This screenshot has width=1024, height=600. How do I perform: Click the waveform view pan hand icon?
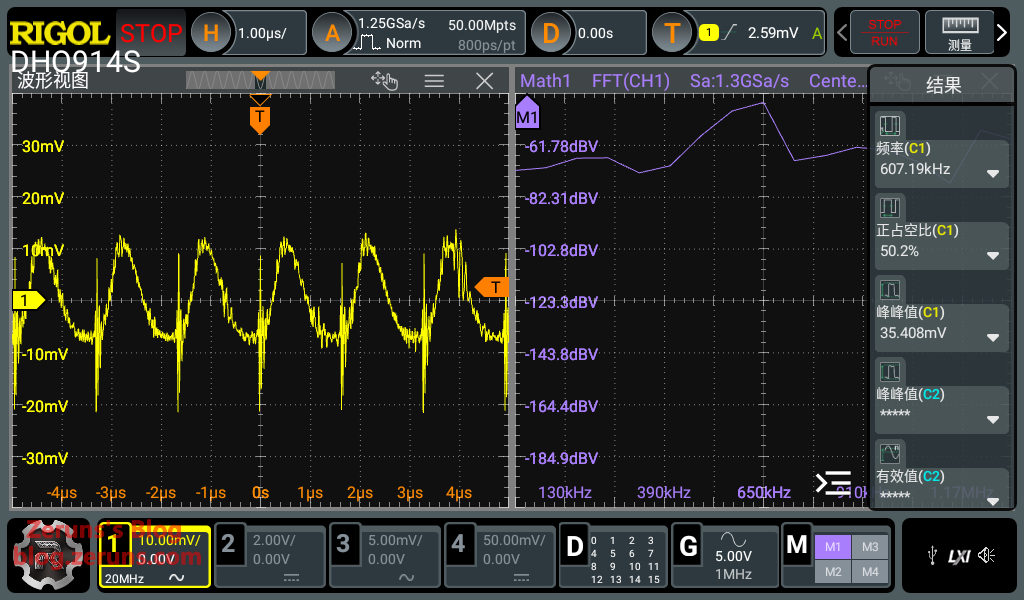coord(384,81)
